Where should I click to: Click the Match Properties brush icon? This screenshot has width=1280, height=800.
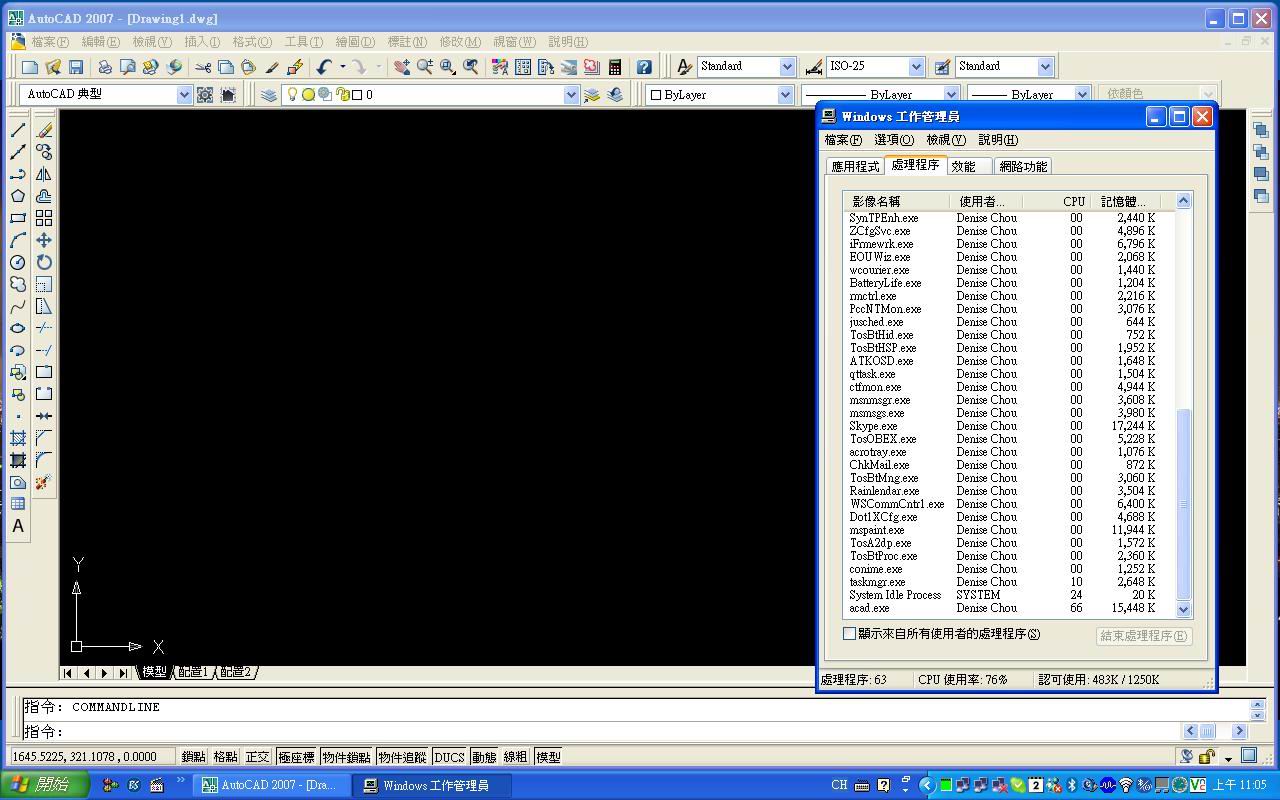point(272,67)
